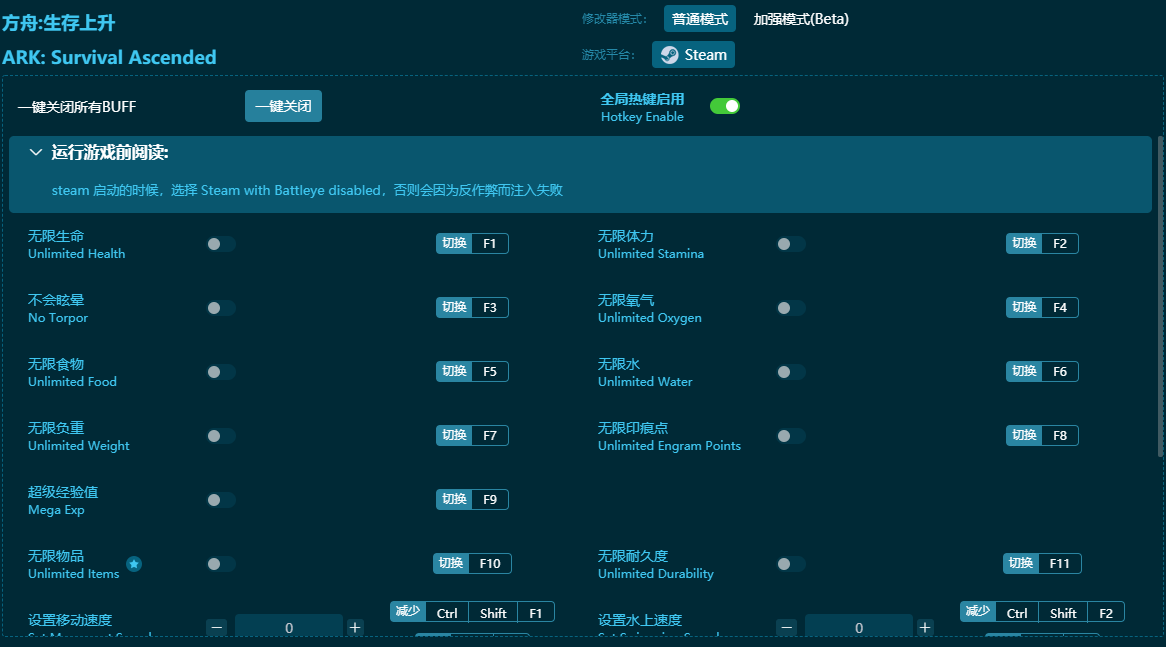This screenshot has width=1166, height=647.
Task: Click the 一键关闭 button
Action: coord(283,106)
